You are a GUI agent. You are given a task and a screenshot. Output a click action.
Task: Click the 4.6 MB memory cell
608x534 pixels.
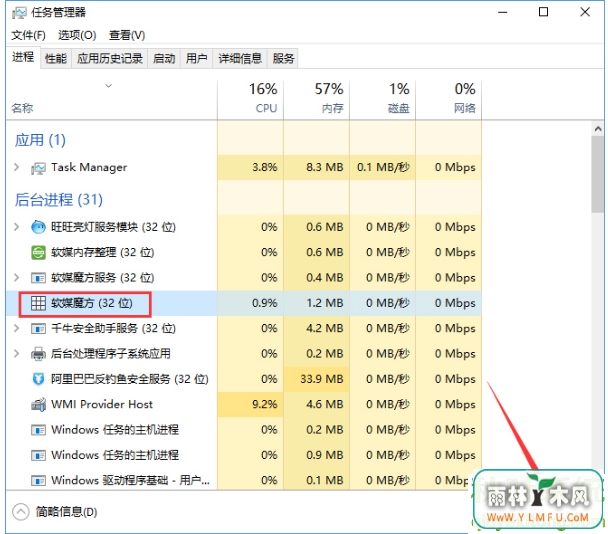tap(316, 404)
